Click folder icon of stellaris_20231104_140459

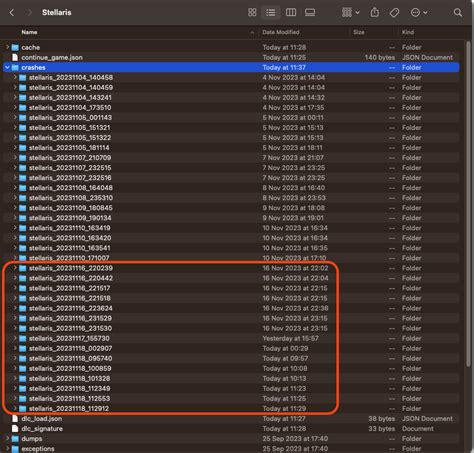23,87
